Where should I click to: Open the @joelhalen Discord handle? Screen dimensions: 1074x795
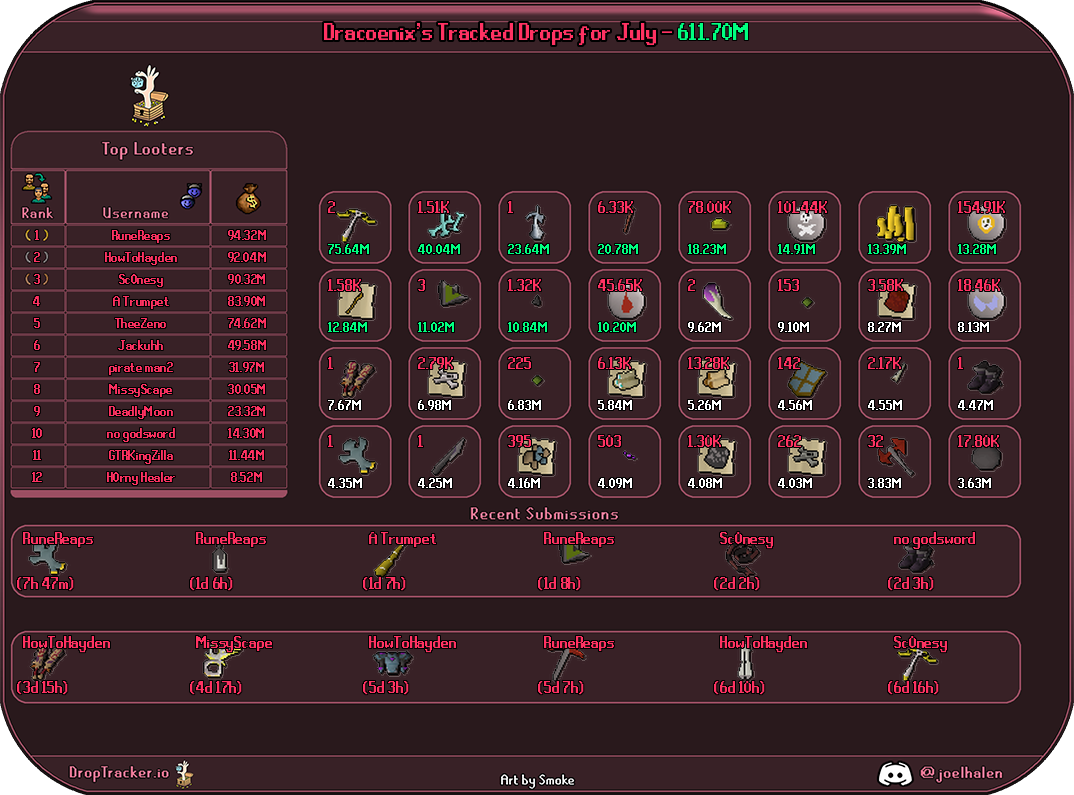coord(961,773)
